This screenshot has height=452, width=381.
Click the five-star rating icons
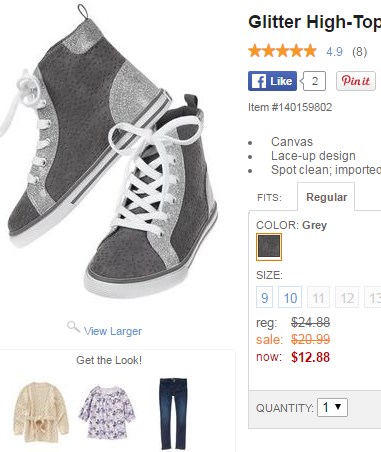282,51
